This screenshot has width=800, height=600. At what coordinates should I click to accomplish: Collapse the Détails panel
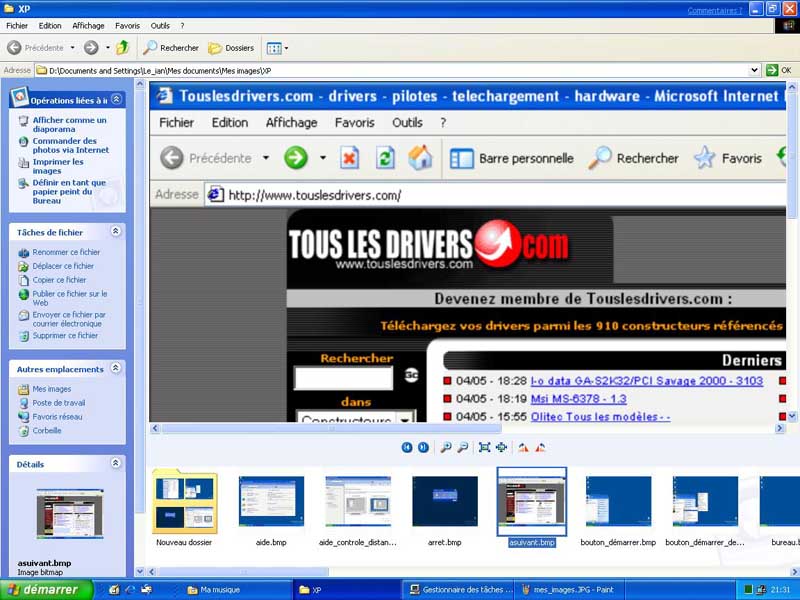point(116,463)
